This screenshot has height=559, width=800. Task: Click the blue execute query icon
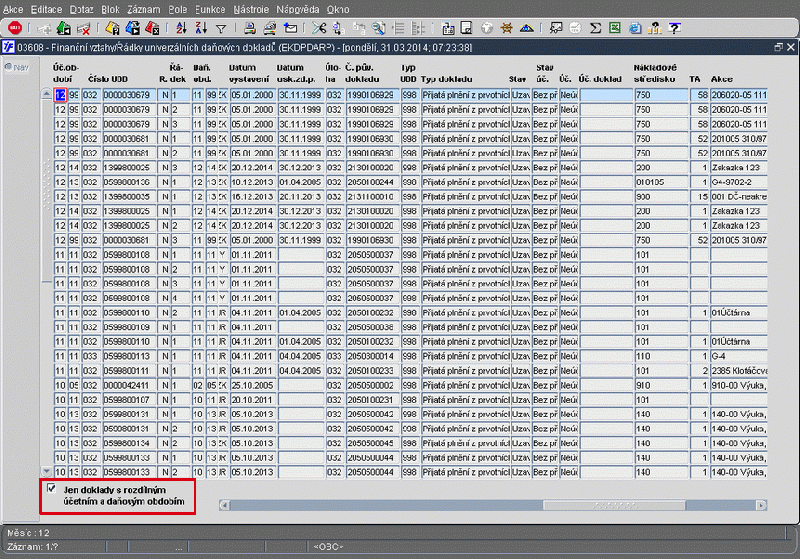[132, 28]
